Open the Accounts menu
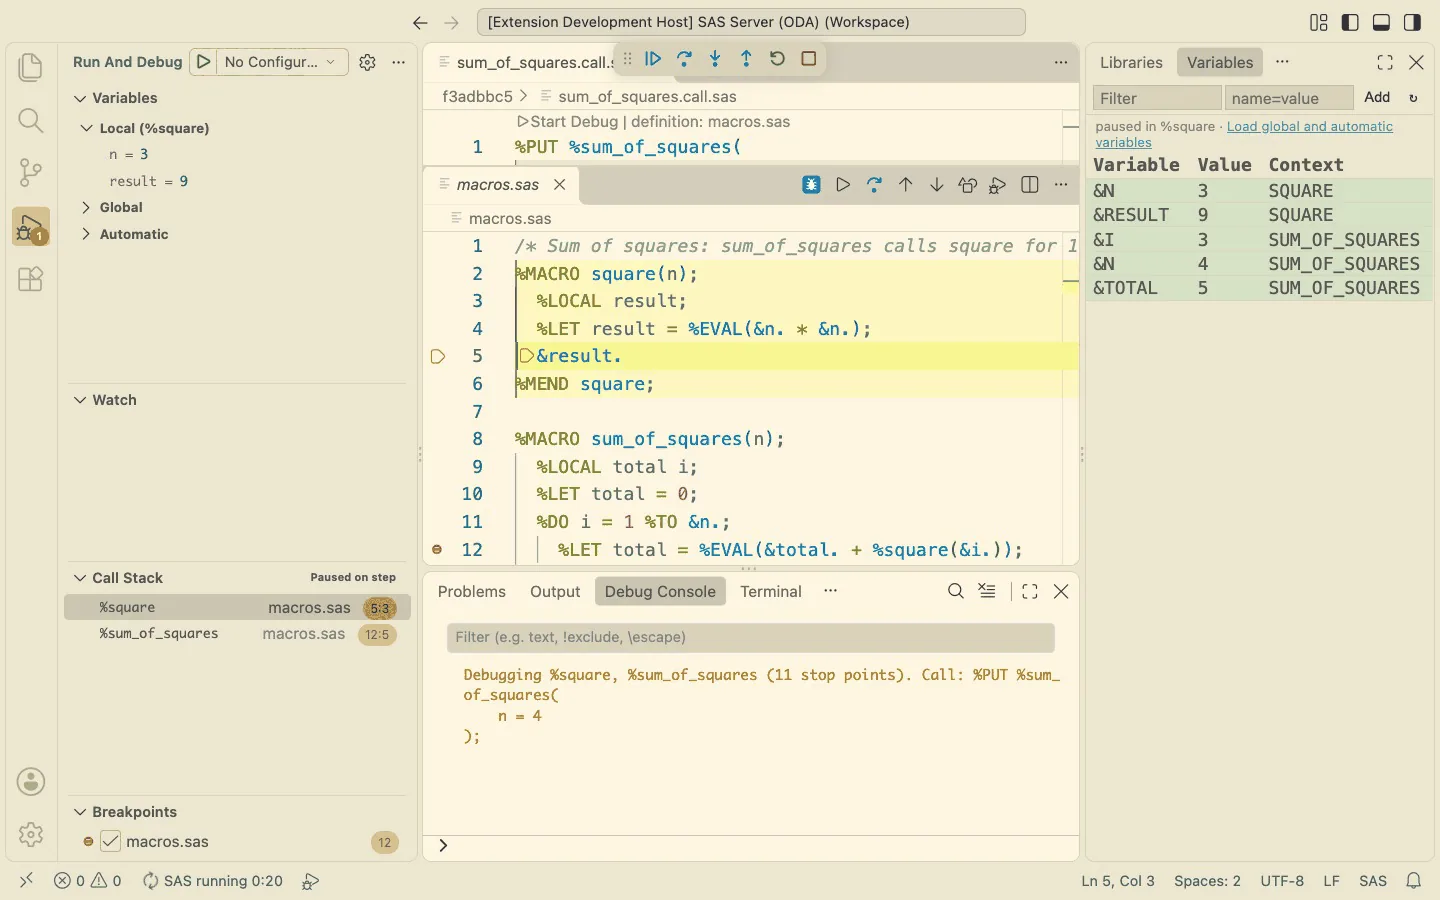 31,782
